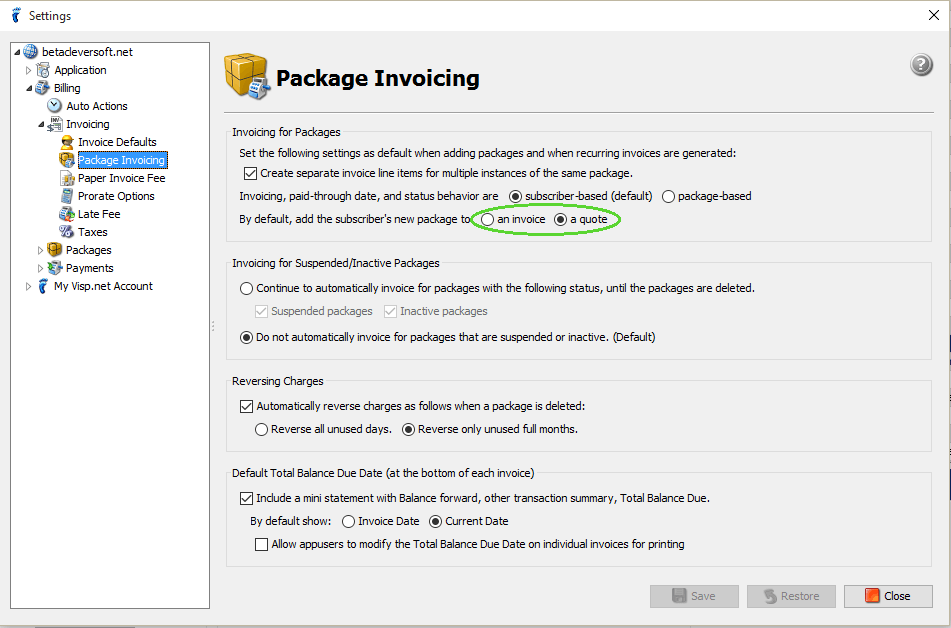
Task: Click the panel splitter handle
Action: pyautogui.click(x=213, y=326)
